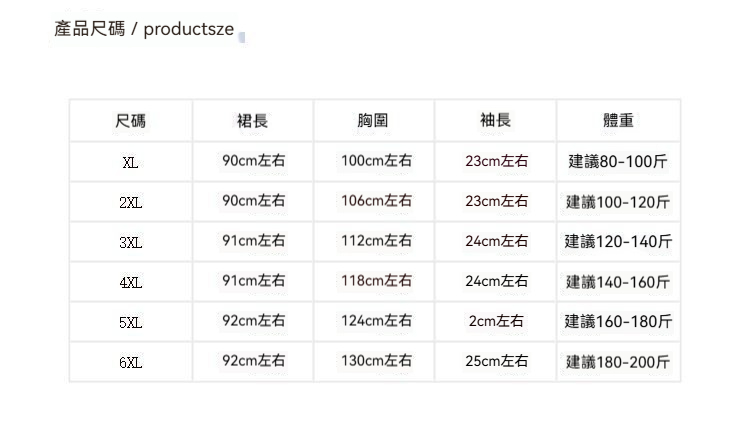750x439 pixels.
Task: Select the 25cm左右 sleeve cell
Action: (x=496, y=361)
